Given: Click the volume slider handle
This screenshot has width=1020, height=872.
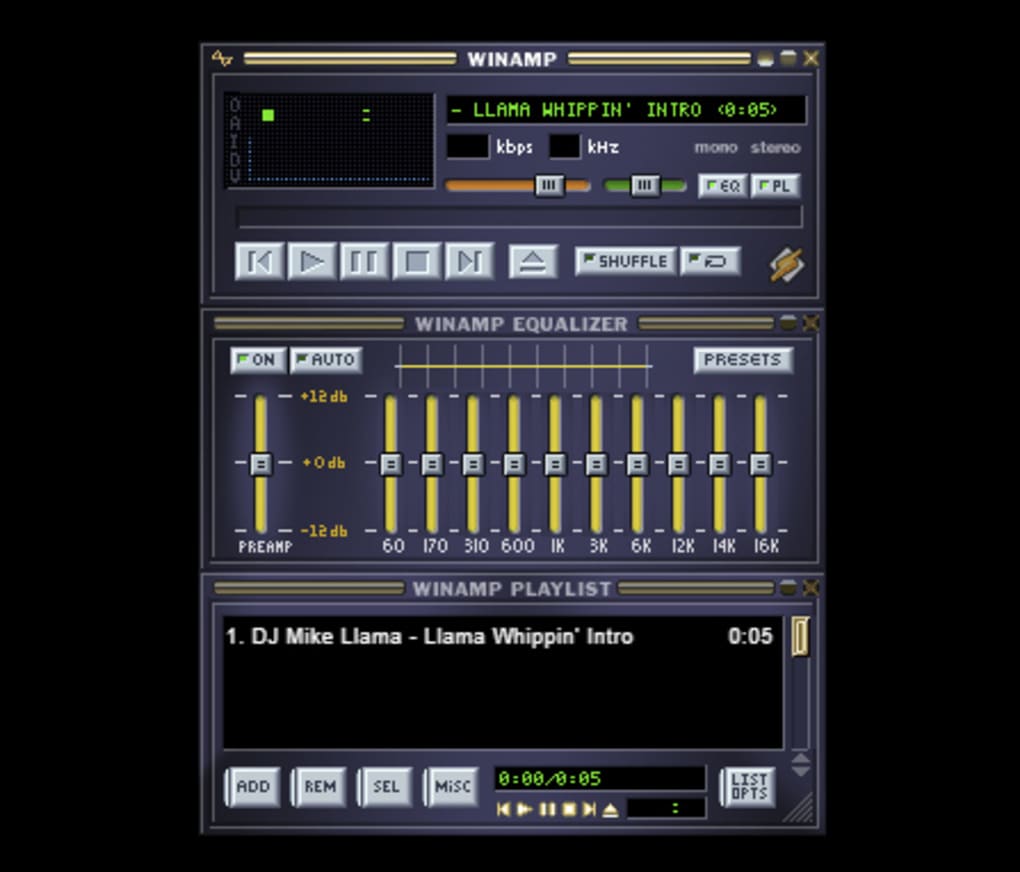Looking at the screenshot, I should point(548,186).
